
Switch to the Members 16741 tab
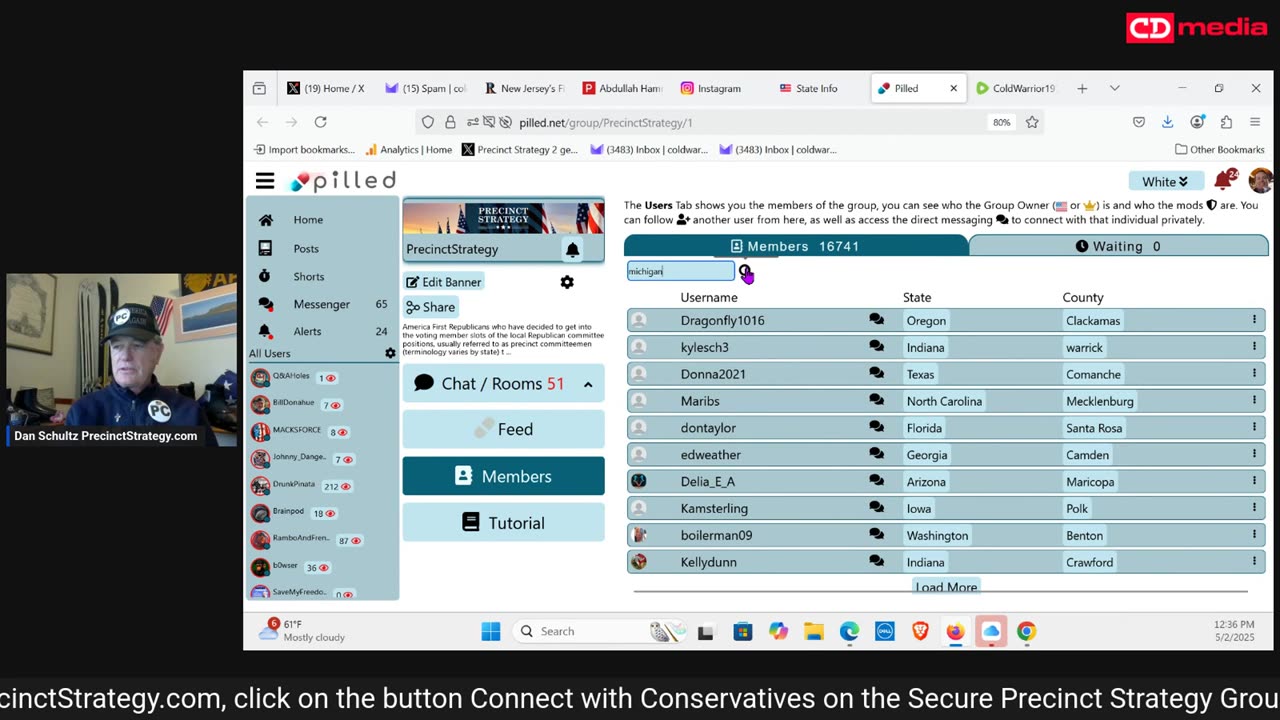pyautogui.click(x=795, y=246)
